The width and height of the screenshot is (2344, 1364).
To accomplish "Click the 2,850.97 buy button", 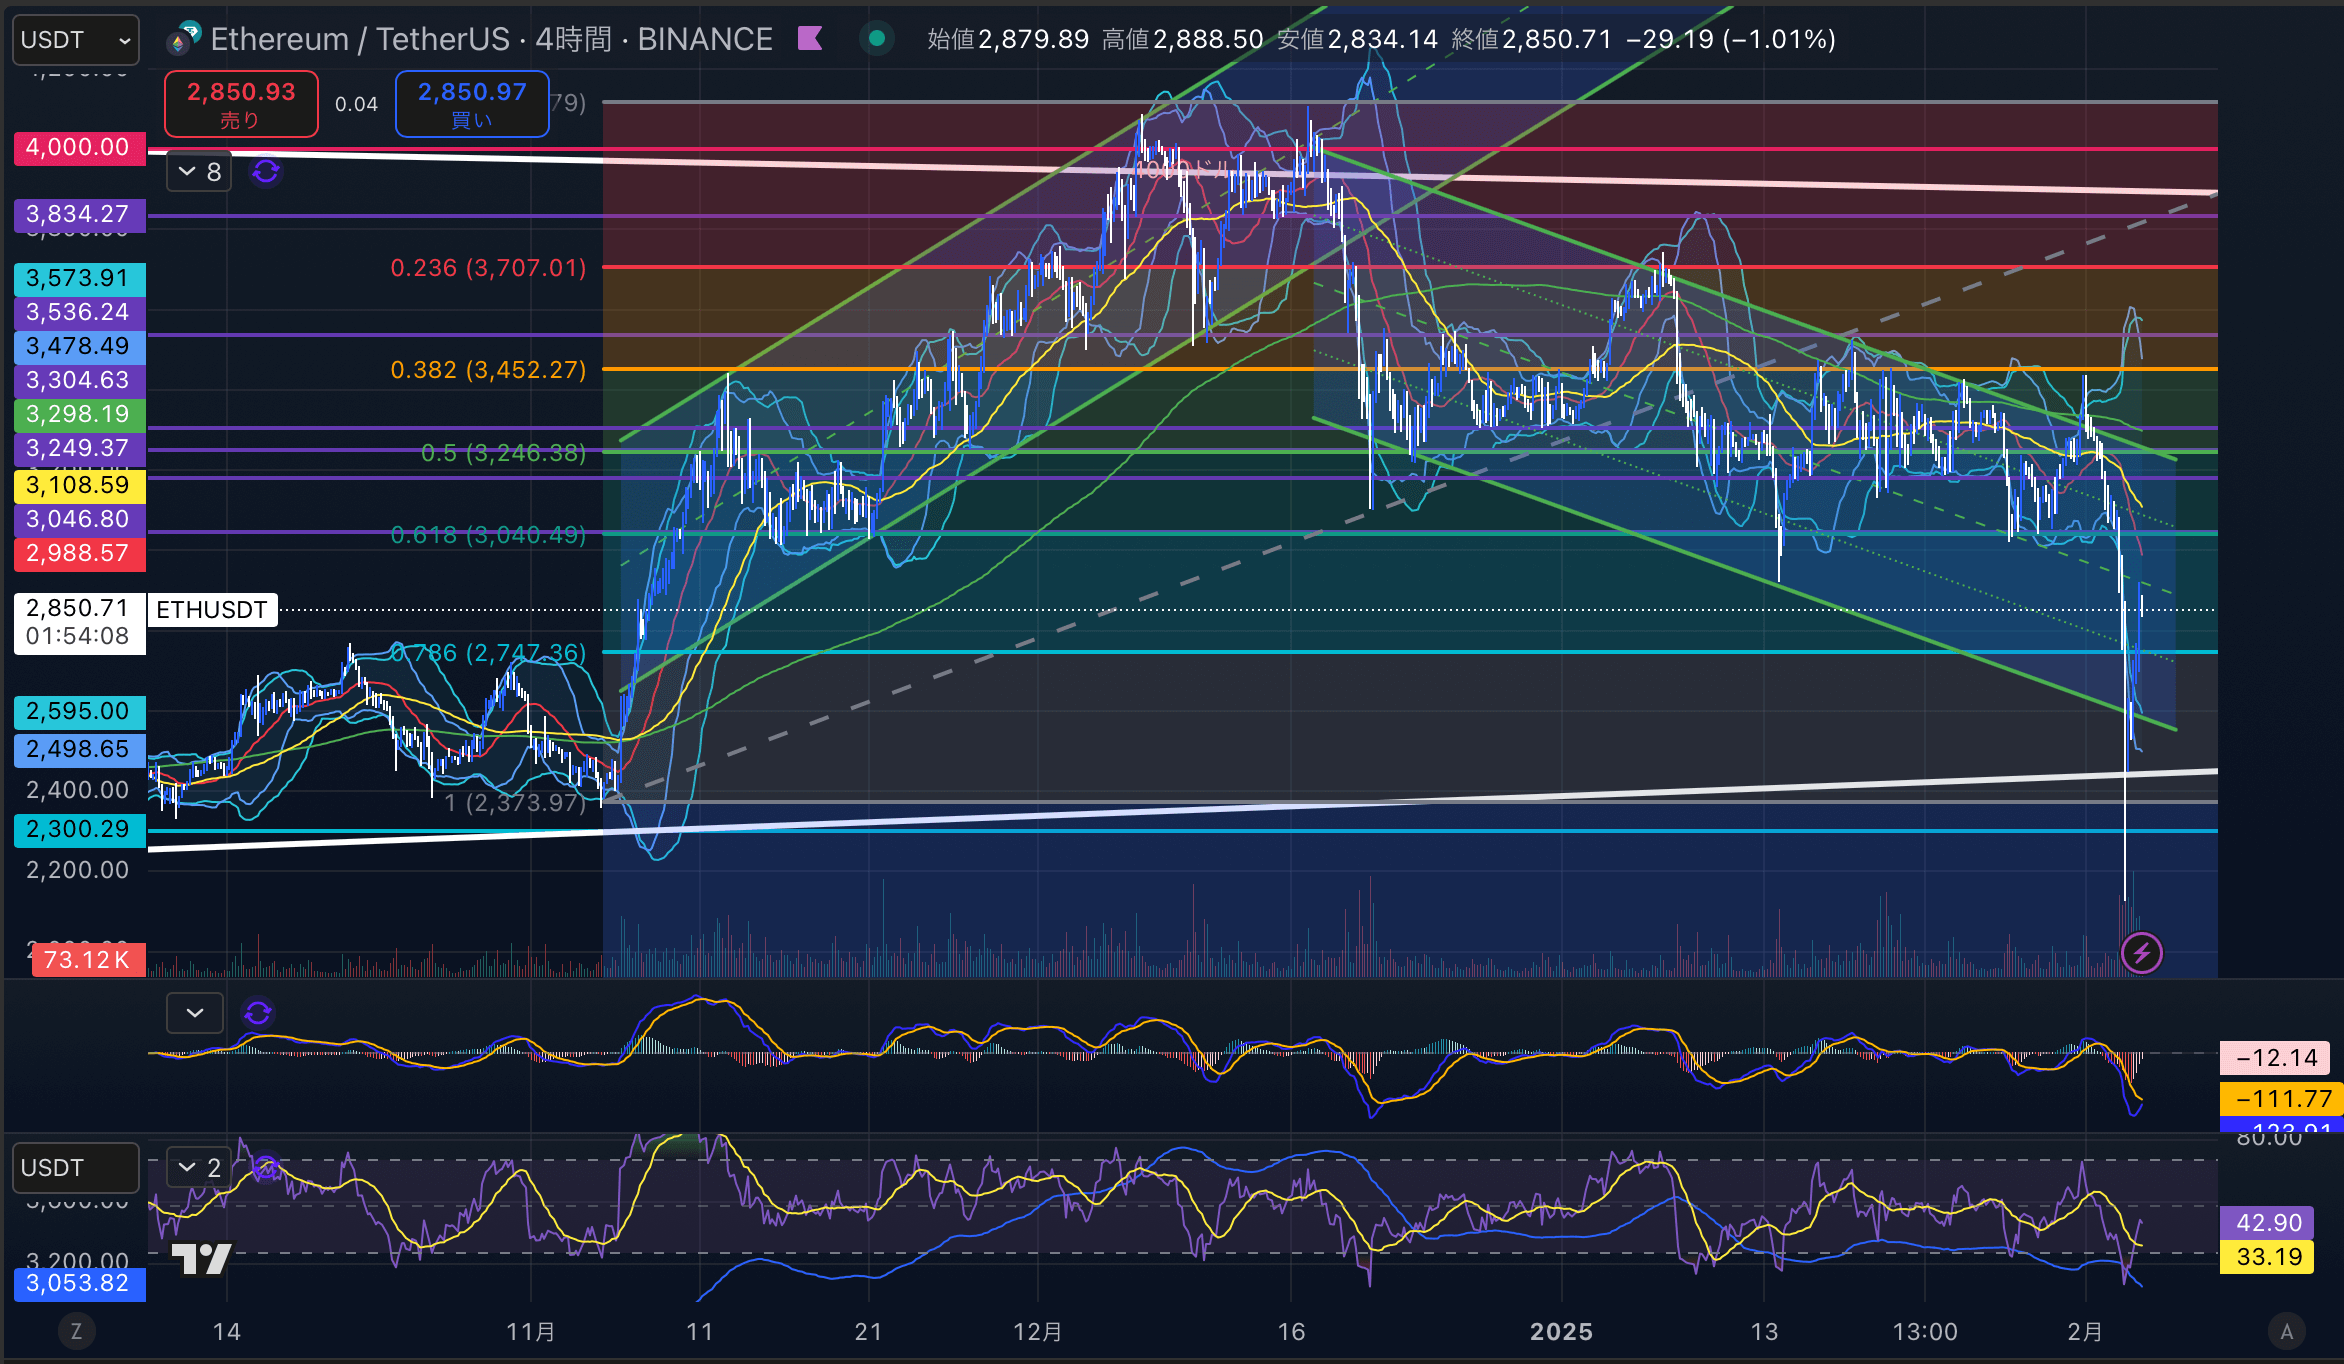I will pos(472,104).
